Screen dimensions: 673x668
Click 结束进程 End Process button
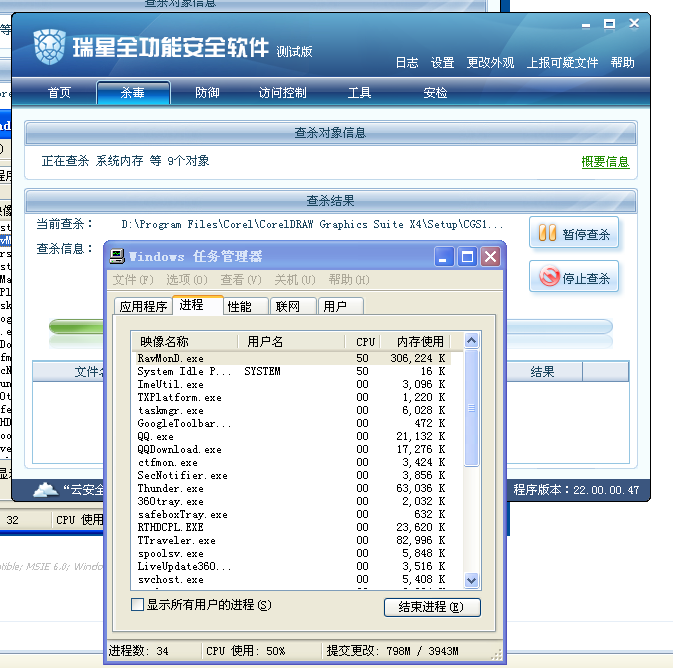(432, 607)
